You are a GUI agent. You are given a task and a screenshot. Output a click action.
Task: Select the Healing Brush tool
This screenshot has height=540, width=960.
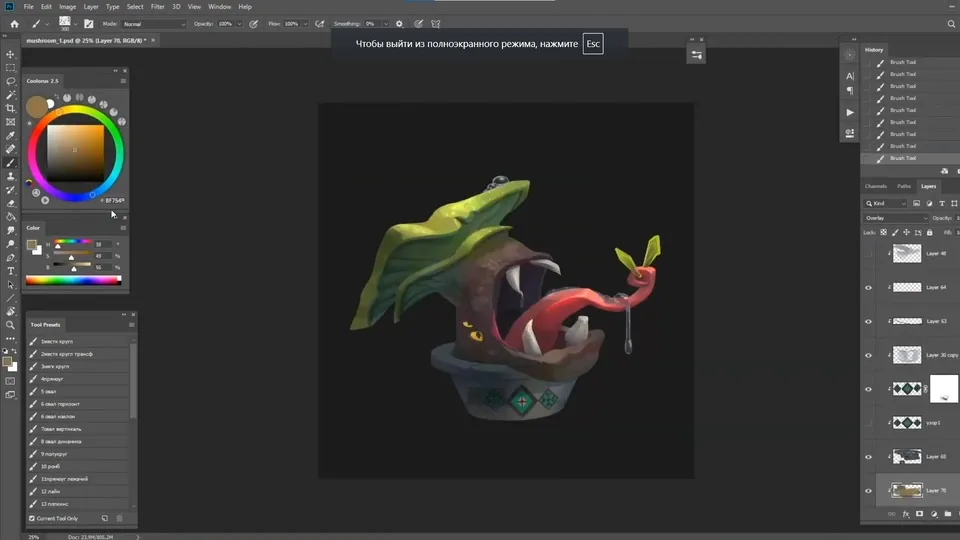[10, 149]
